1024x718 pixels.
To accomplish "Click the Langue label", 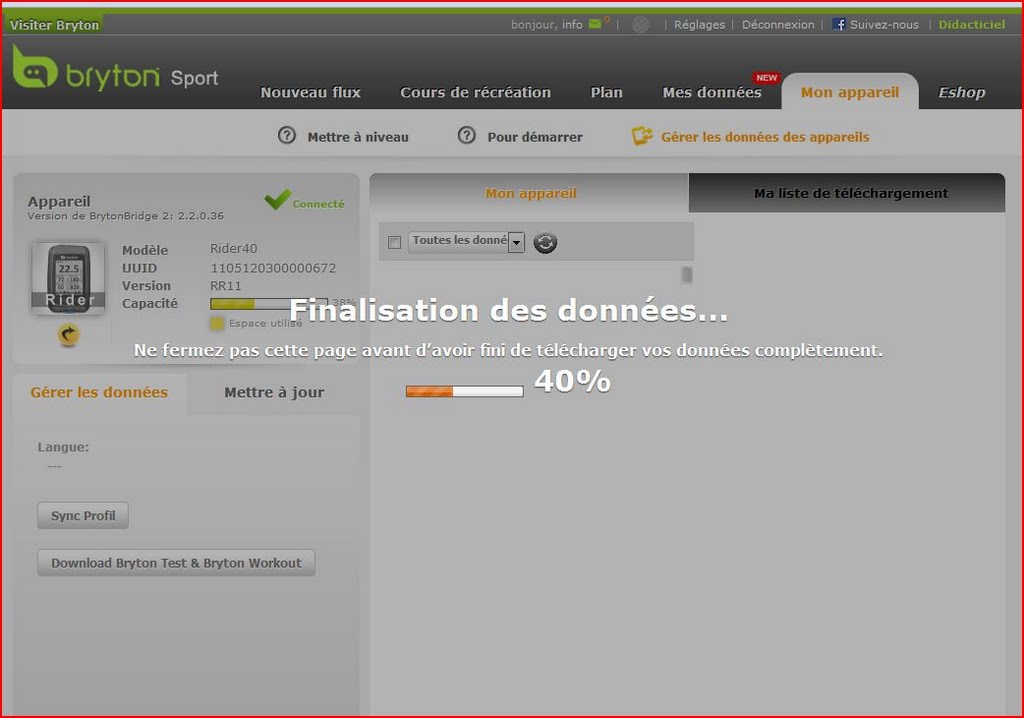I will point(63,447).
